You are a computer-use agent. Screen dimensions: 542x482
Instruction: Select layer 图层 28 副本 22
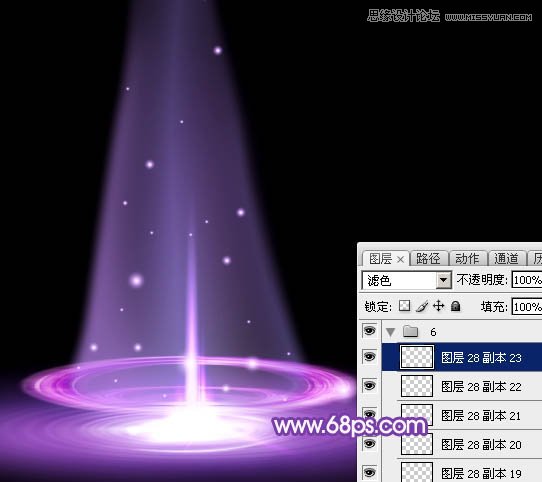point(462,387)
